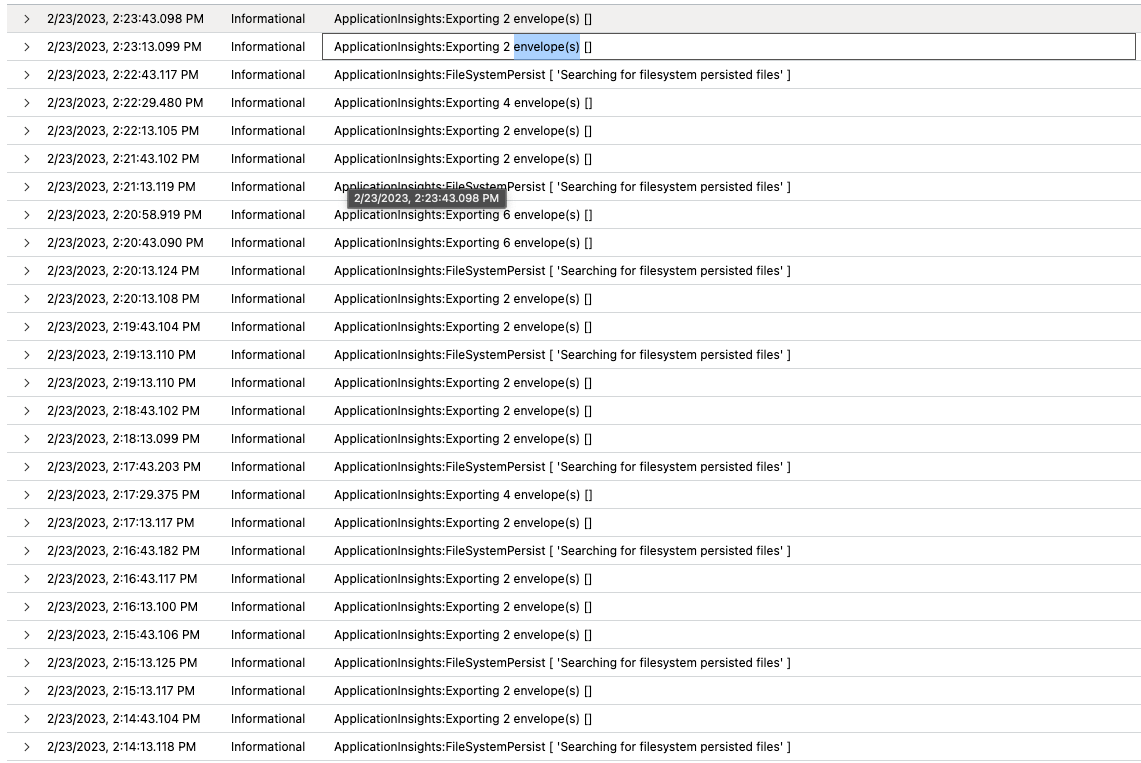
Task: Select the 'Exporting 6 envelope(s)' row at 2:20:43.090 PM
Action: pyautogui.click(x=600, y=243)
